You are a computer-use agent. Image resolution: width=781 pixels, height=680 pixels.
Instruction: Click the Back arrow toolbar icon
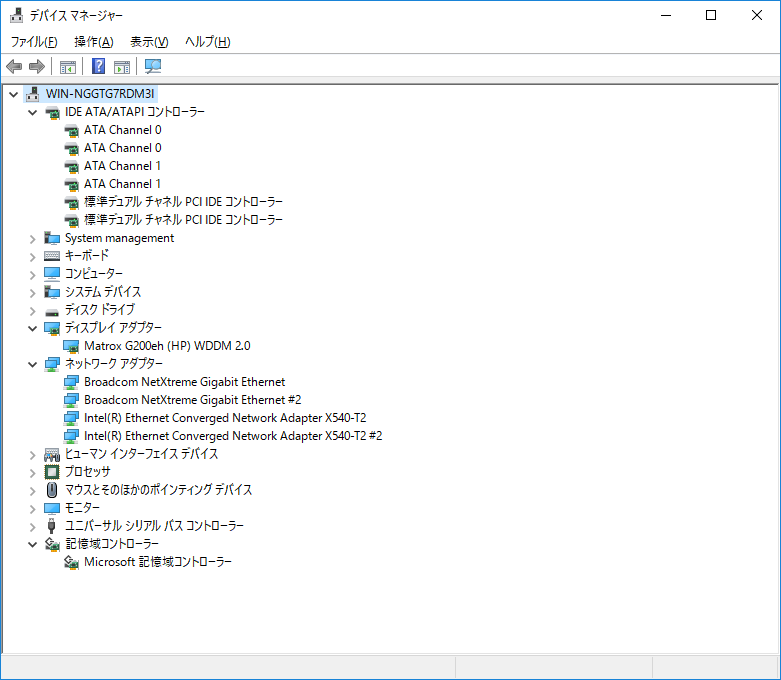[x=14, y=66]
